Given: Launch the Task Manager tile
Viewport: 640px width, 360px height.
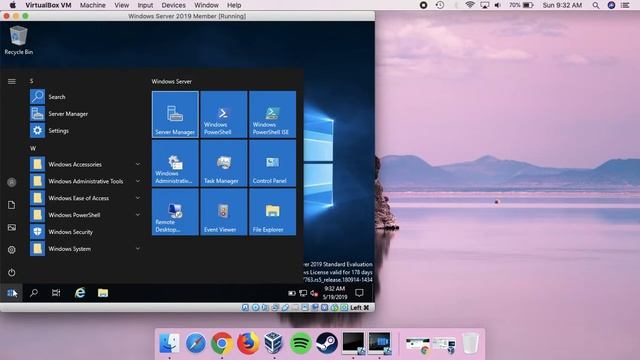Looking at the screenshot, I should (x=224, y=163).
